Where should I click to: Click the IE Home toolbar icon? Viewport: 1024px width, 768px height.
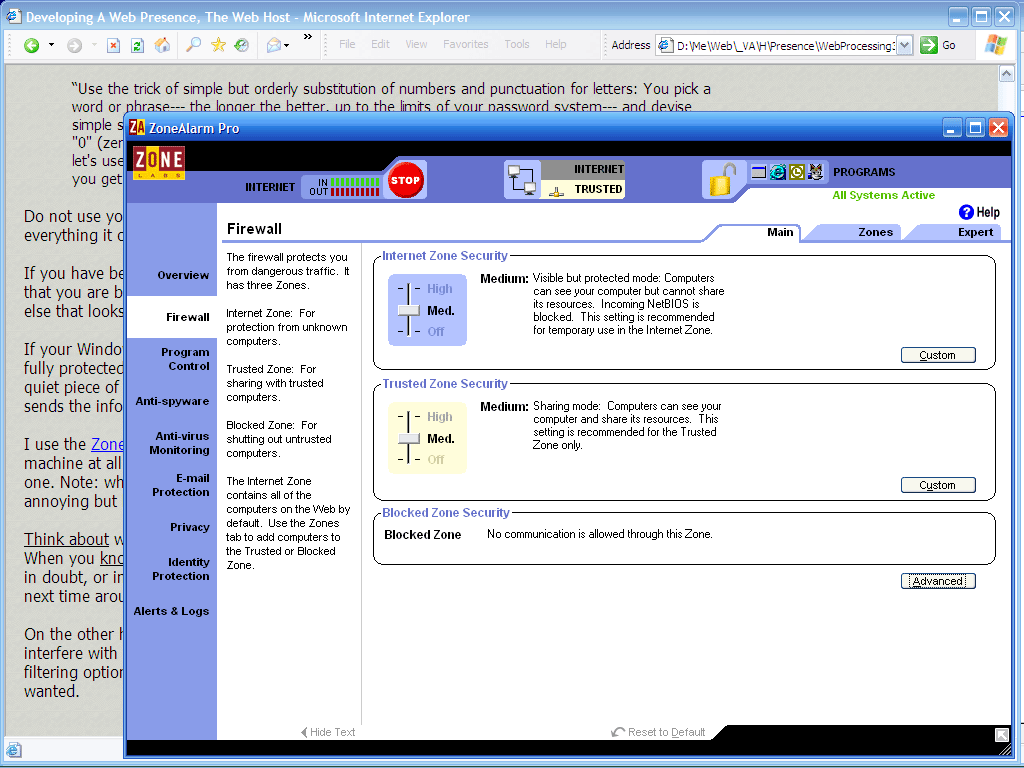pyautogui.click(x=162, y=45)
